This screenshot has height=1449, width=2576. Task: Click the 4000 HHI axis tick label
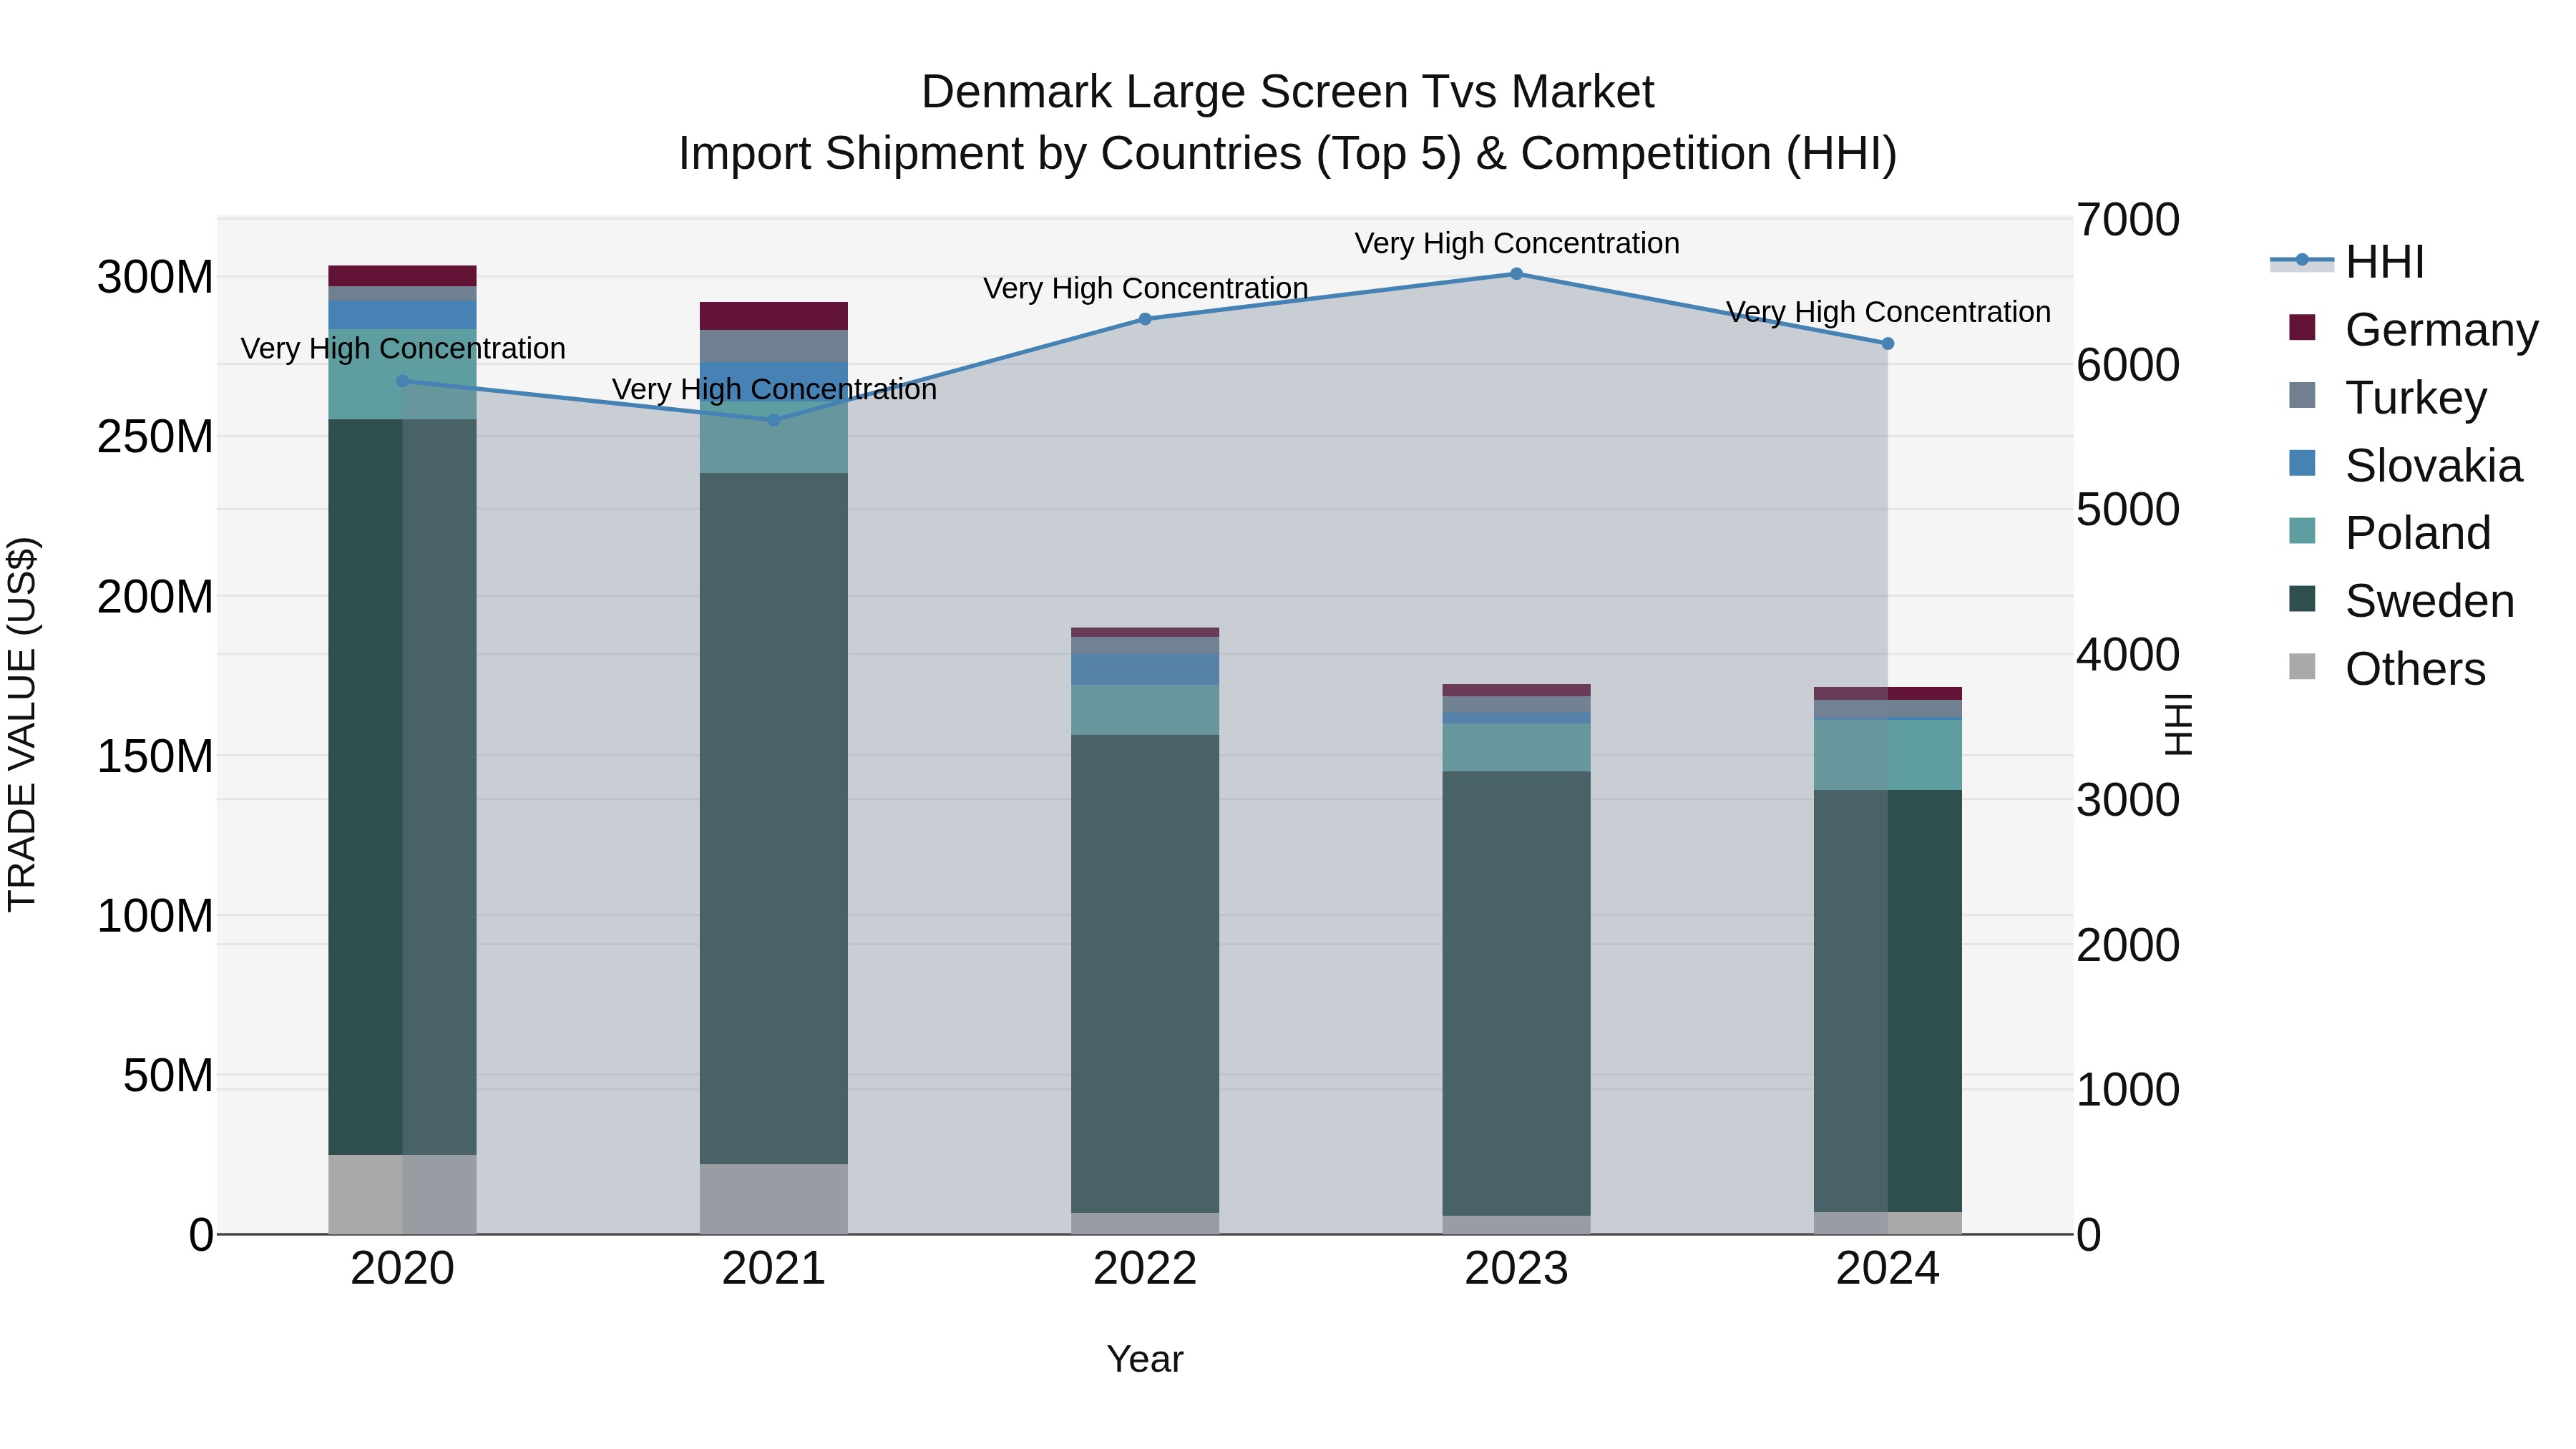(x=2128, y=655)
